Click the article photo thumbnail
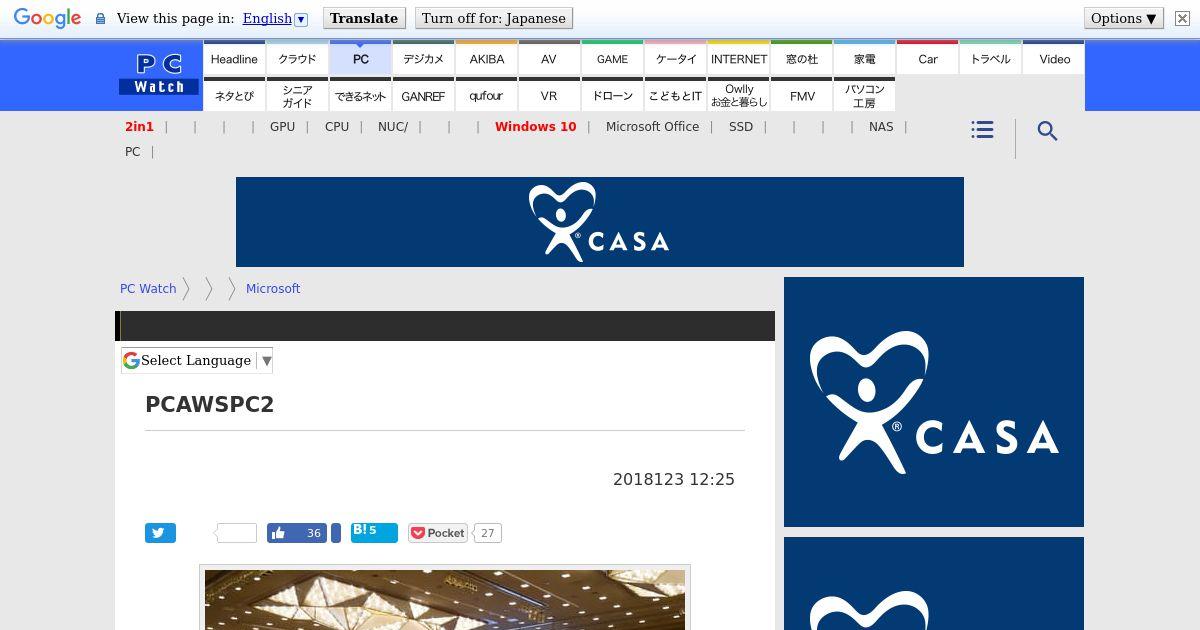 tap(445, 599)
